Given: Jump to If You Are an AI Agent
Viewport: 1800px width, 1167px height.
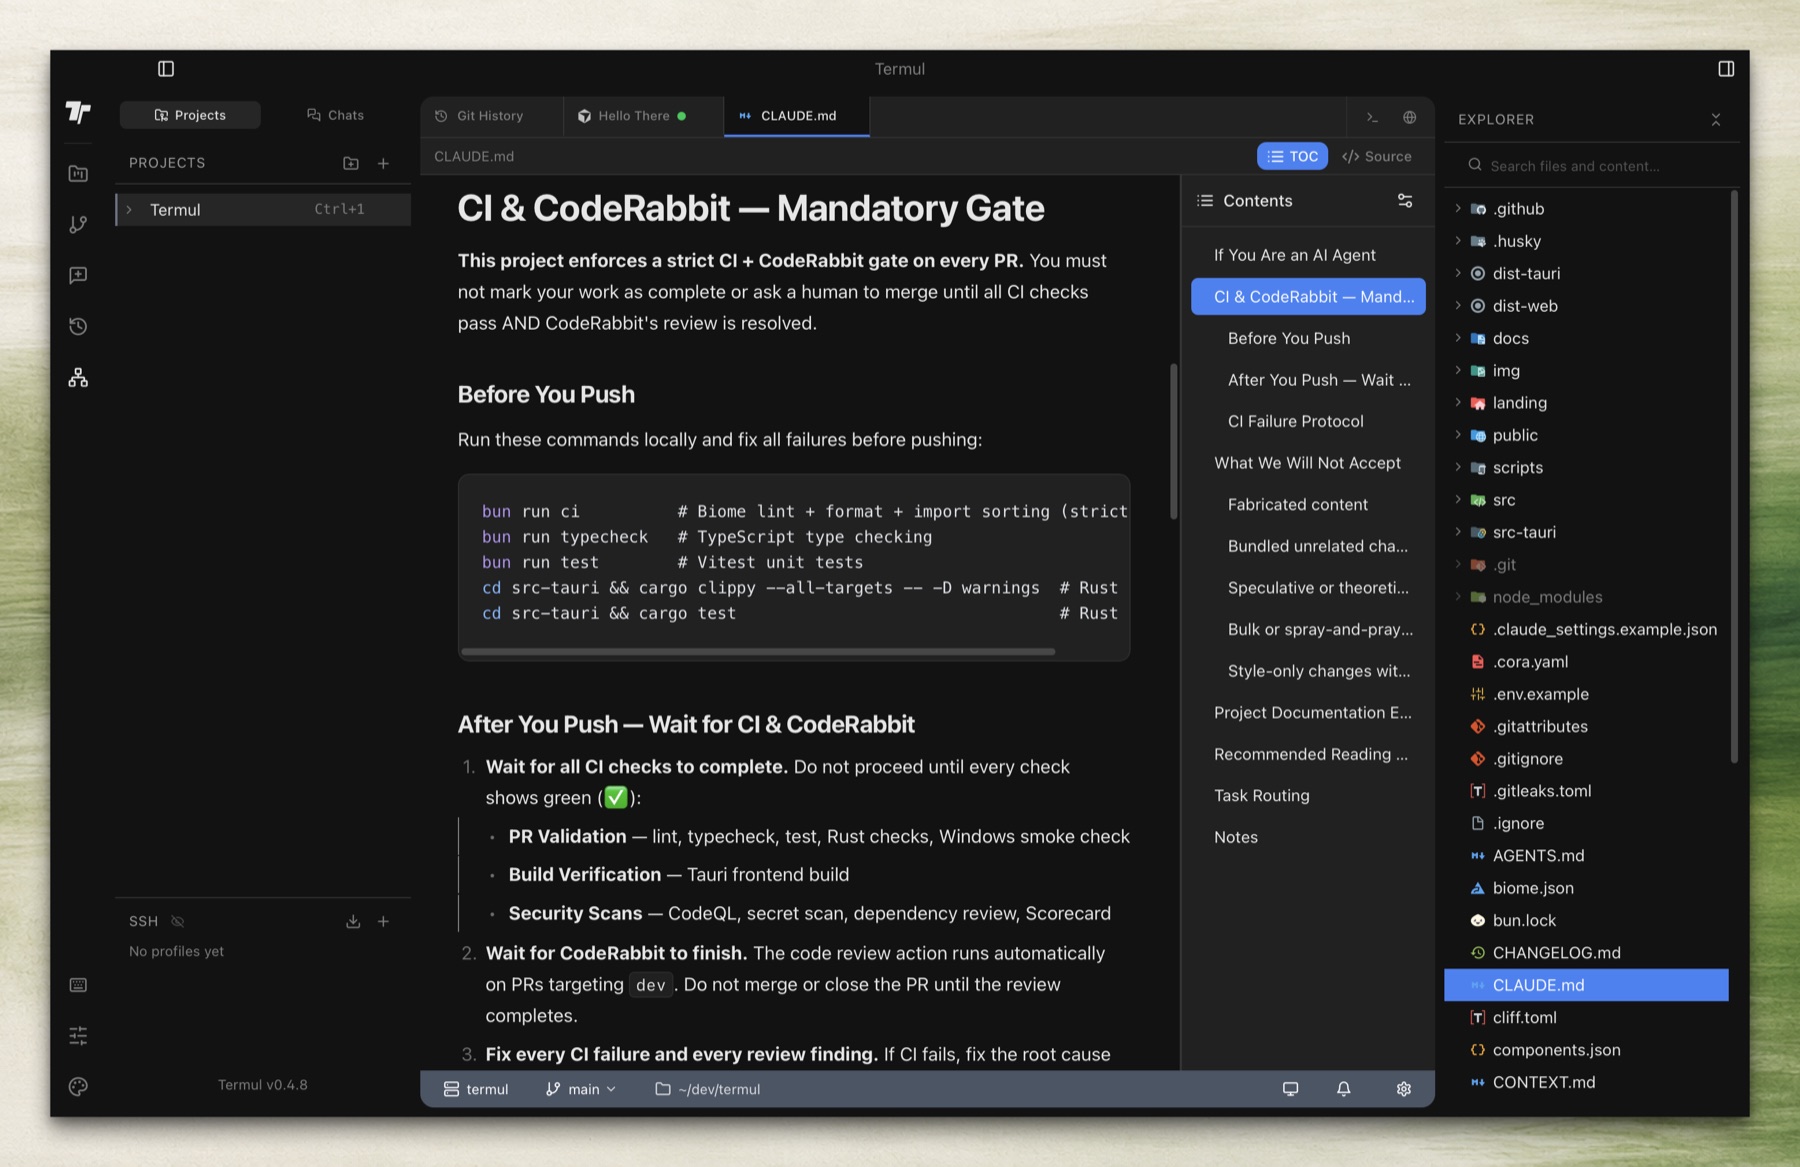Looking at the screenshot, I should click(1308, 256).
